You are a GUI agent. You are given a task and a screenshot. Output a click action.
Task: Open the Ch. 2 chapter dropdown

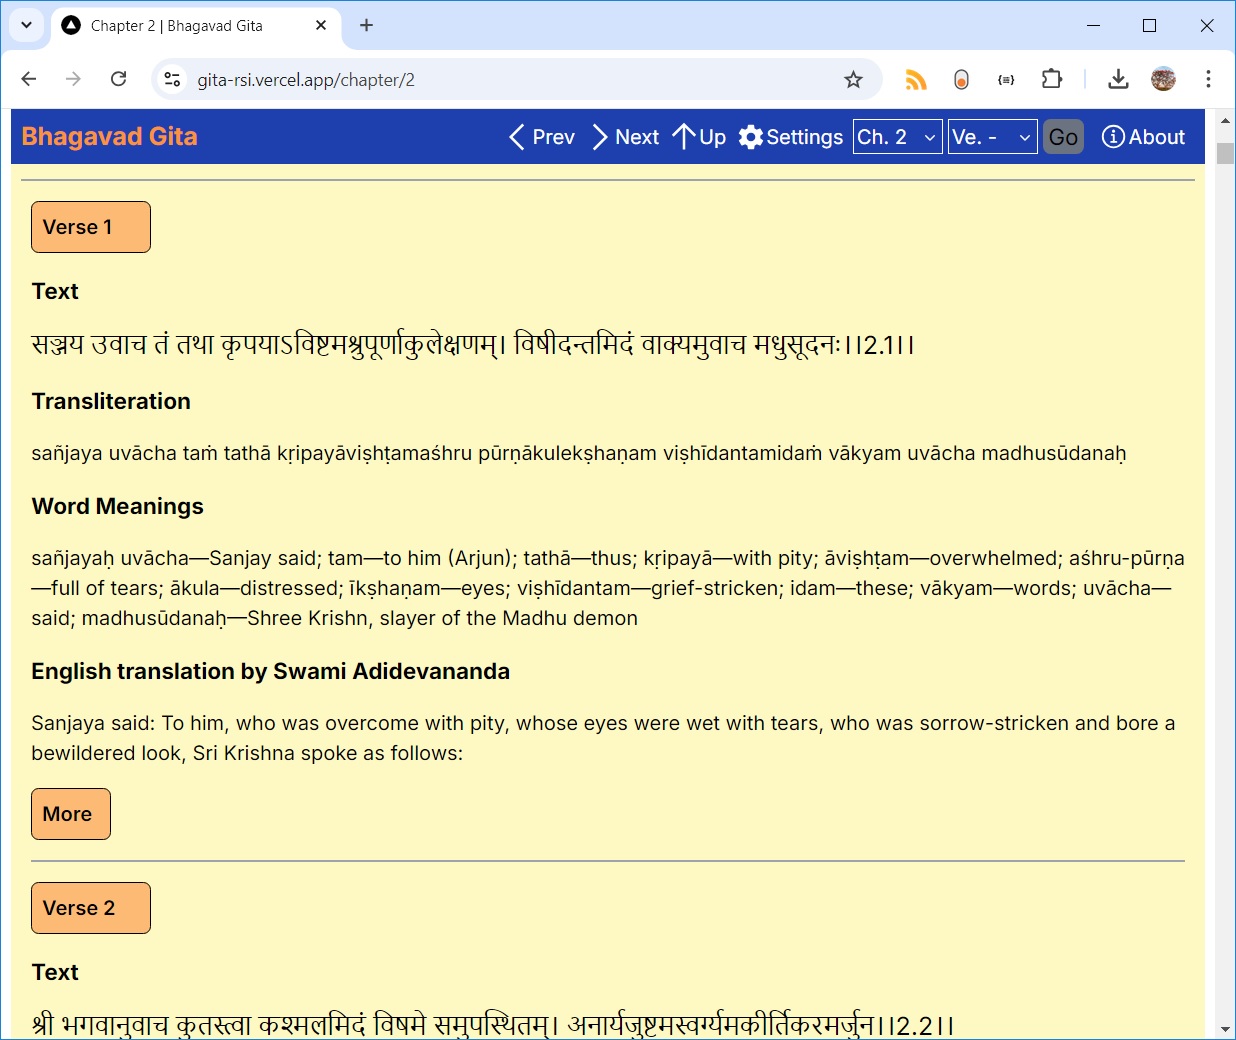point(897,137)
